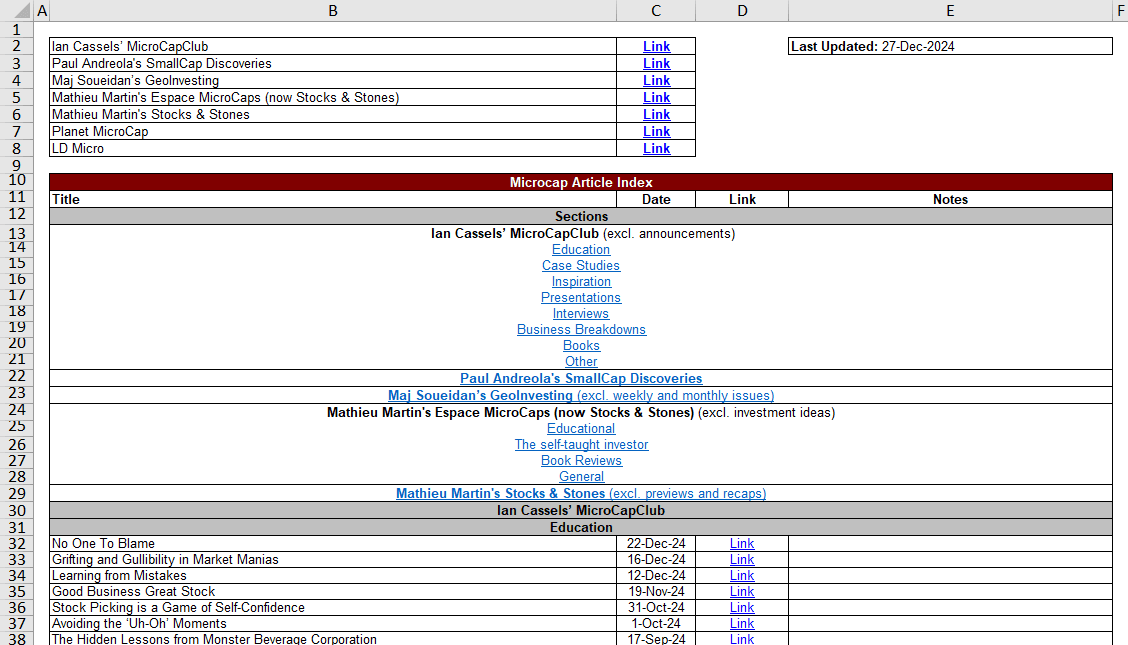Image resolution: width=1128 pixels, height=645 pixels.
Task: Go to the Inspiration section link
Action: [581, 282]
